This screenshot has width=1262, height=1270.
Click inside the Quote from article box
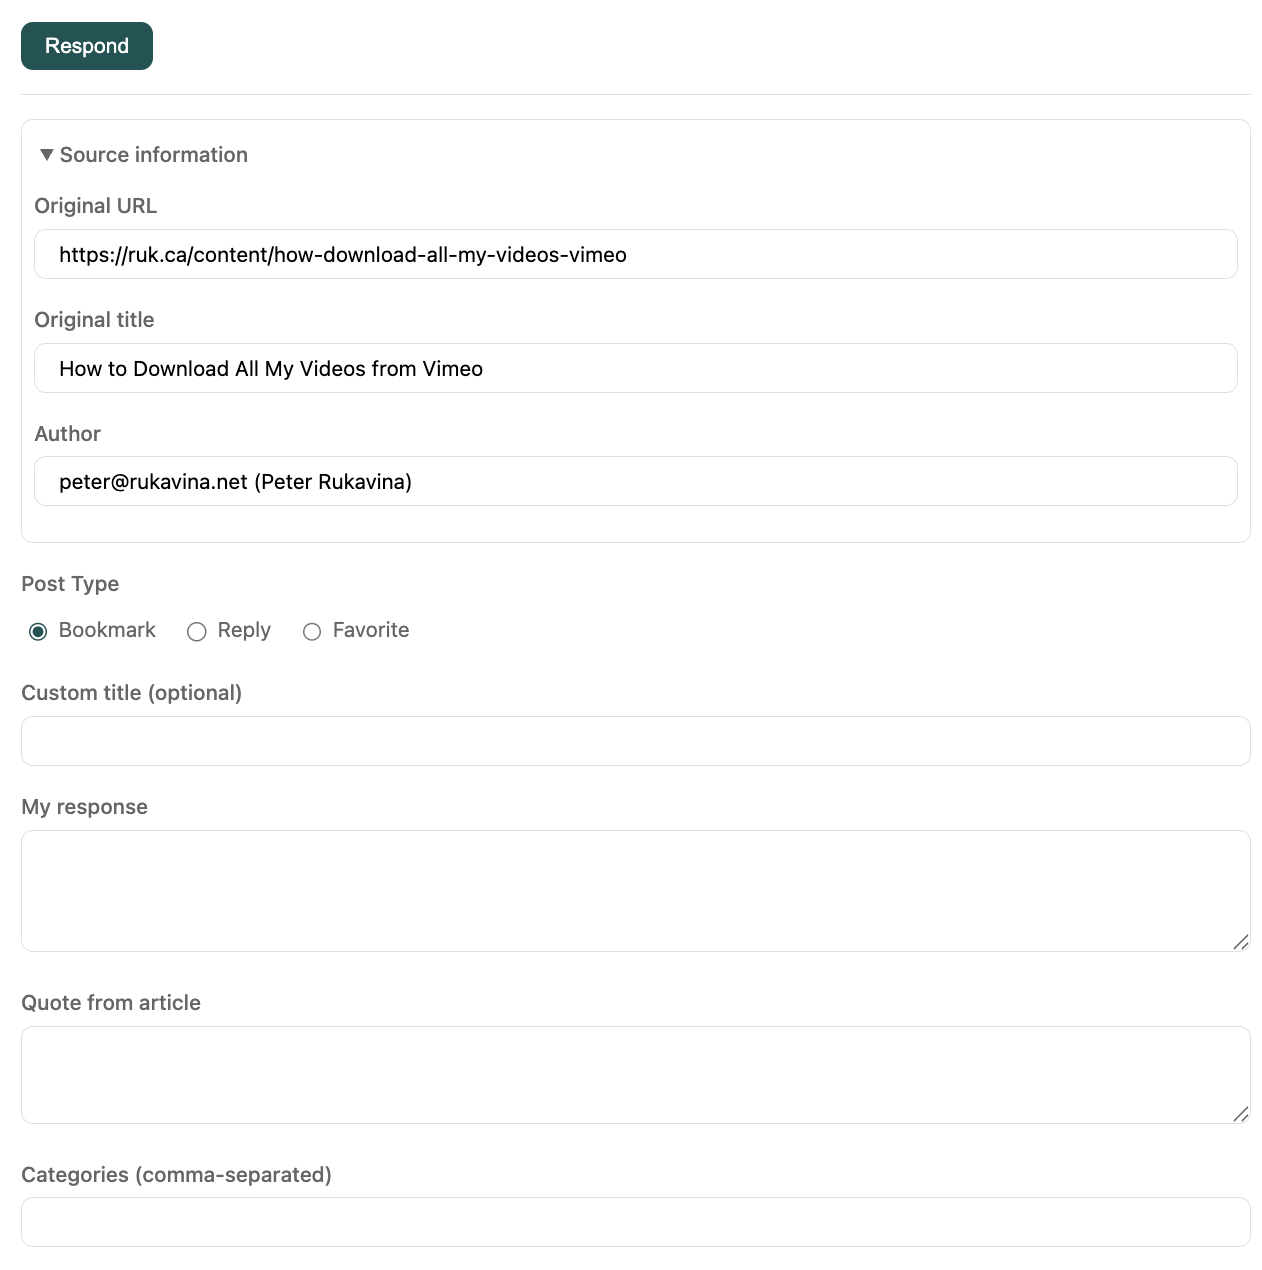point(635,1074)
